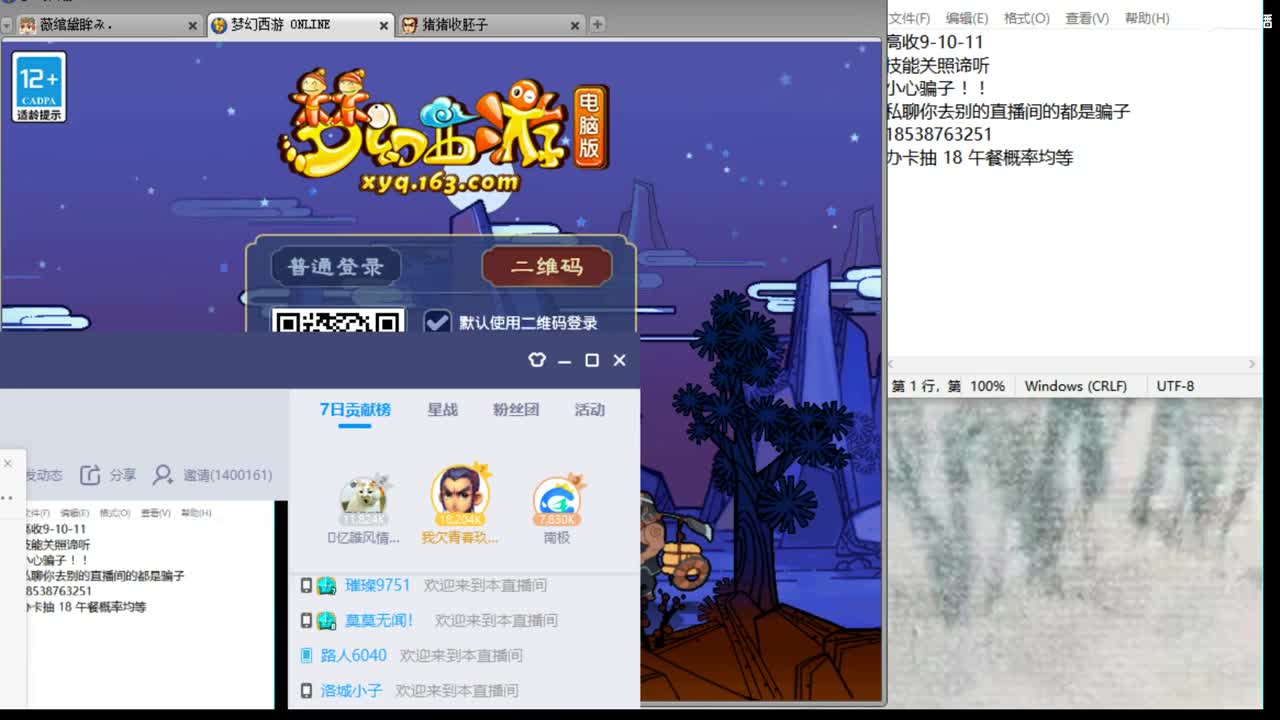Open user 路人6040 in chat list

(x=353, y=655)
